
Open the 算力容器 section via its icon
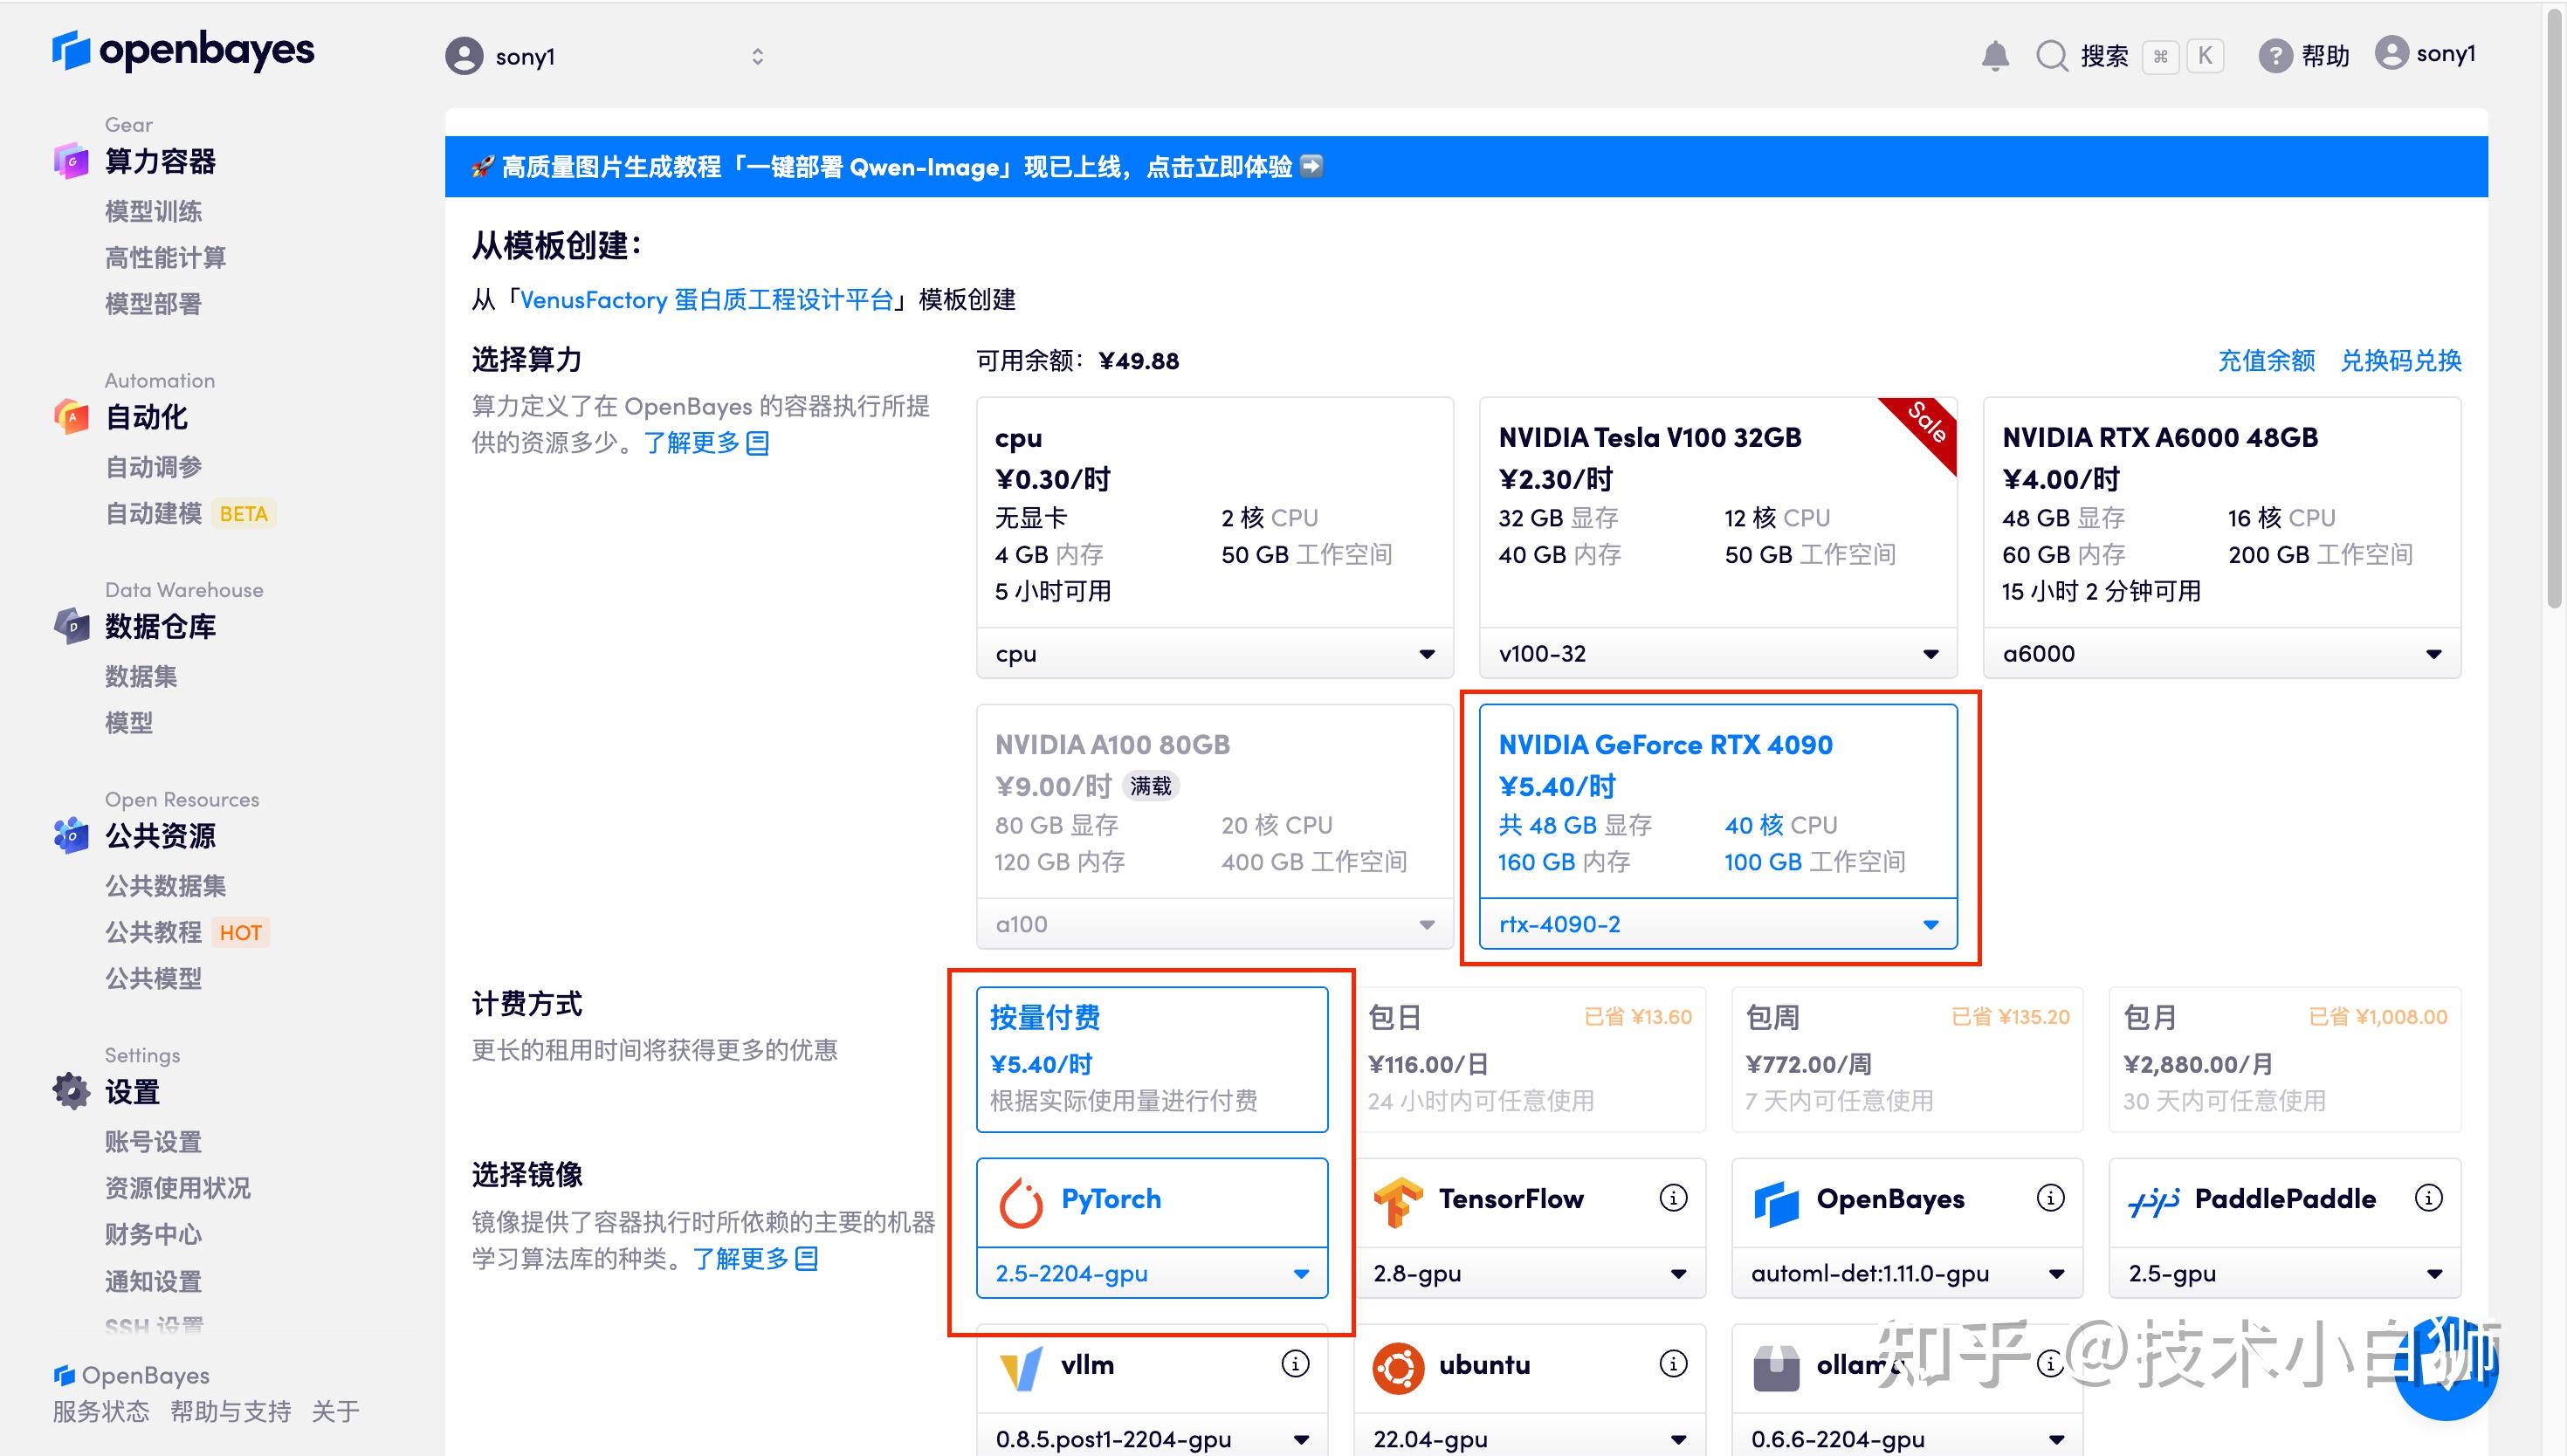click(x=71, y=161)
